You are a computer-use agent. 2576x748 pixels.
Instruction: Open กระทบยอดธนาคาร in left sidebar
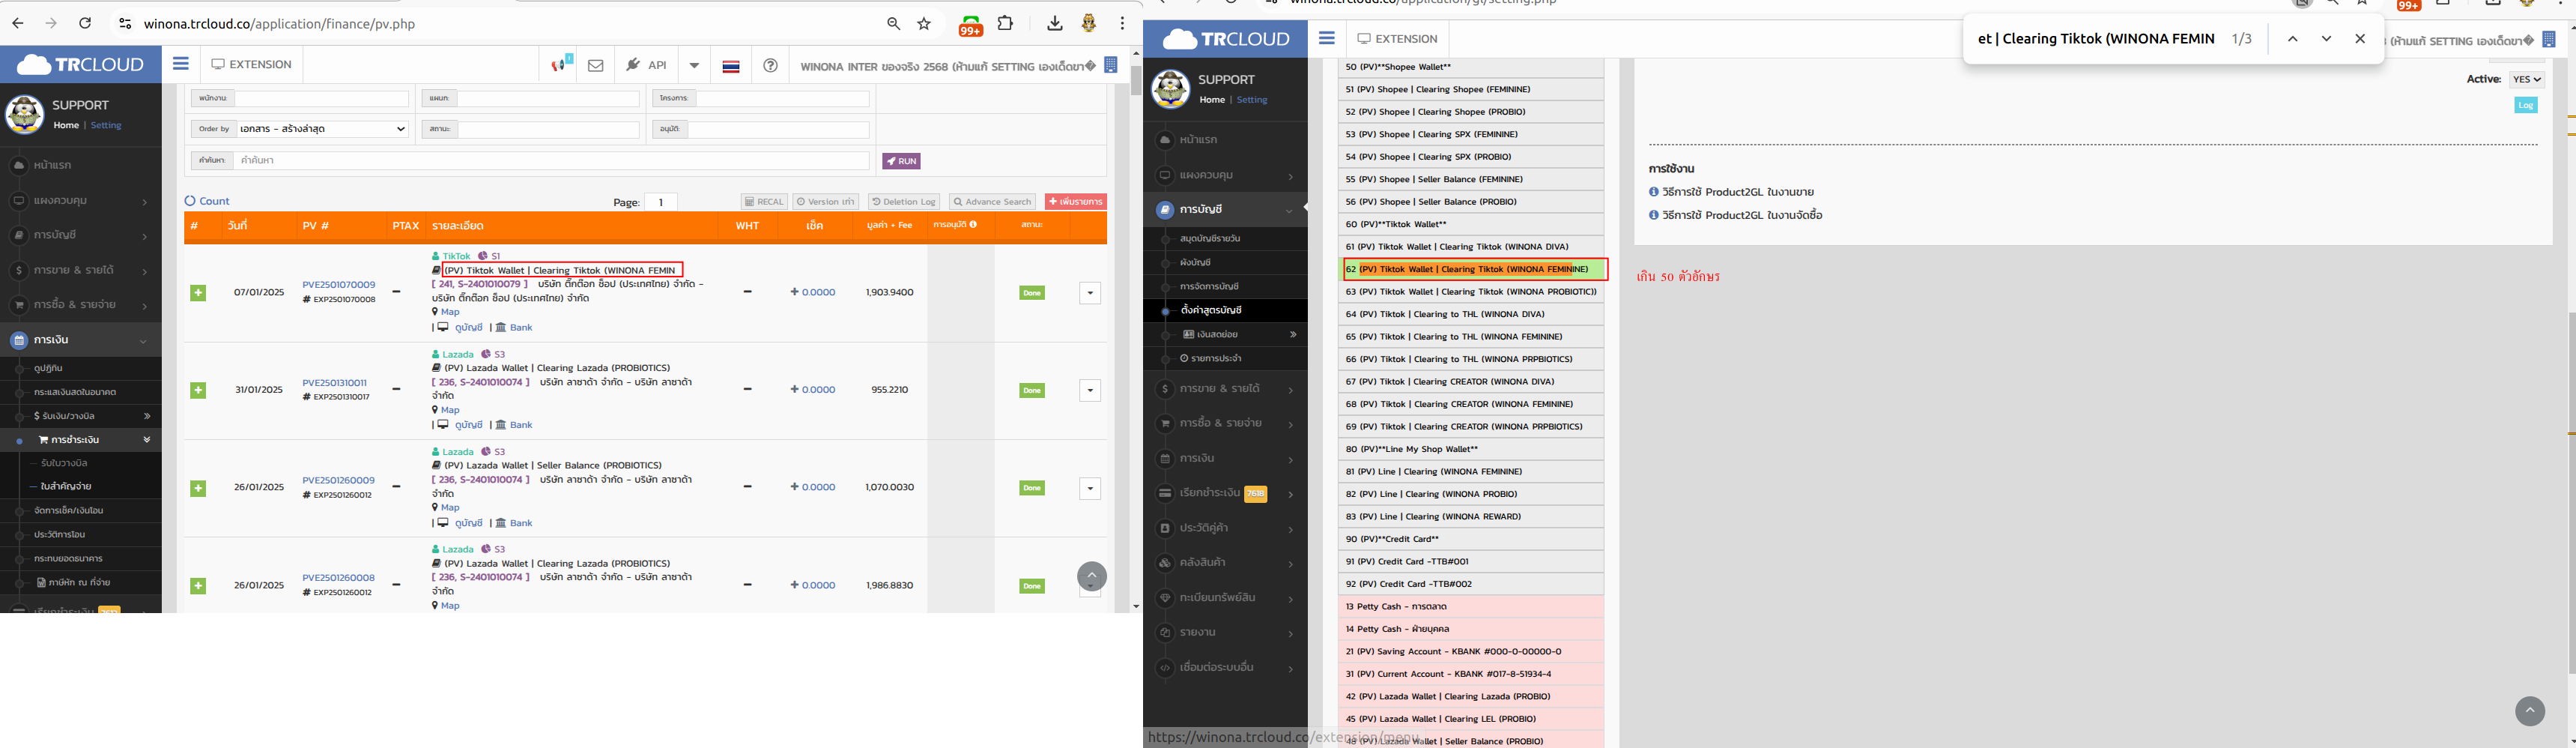[68, 558]
